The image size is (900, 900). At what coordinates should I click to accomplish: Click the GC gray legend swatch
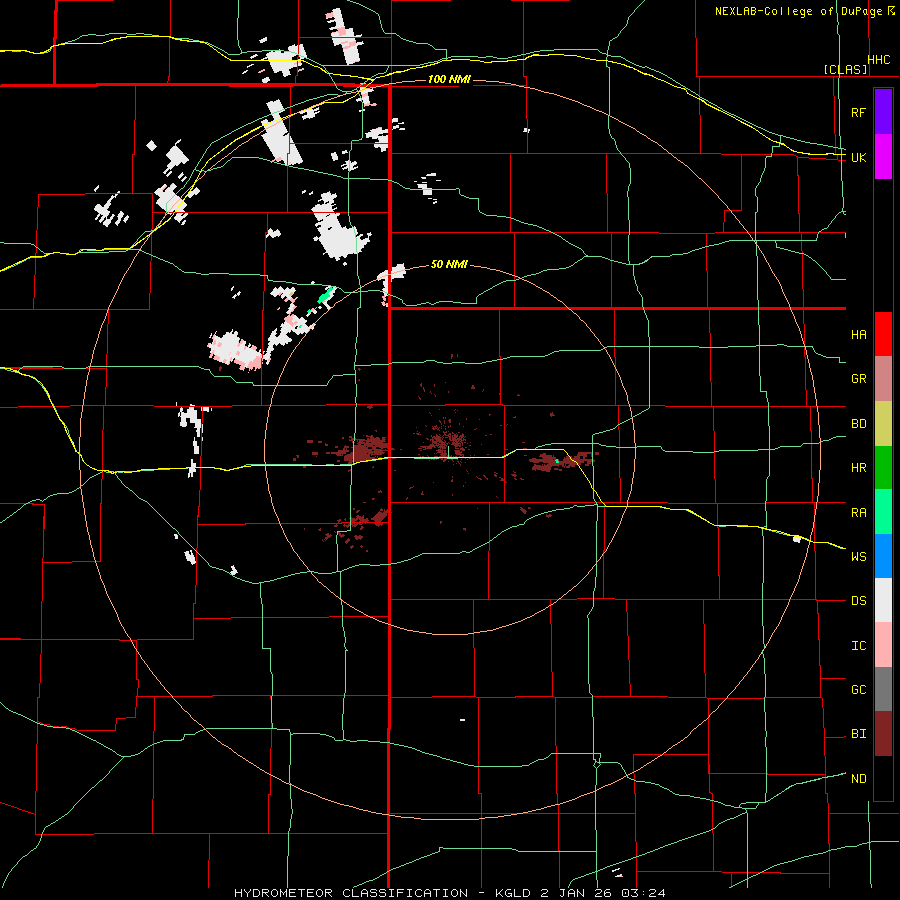tap(883, 689)
